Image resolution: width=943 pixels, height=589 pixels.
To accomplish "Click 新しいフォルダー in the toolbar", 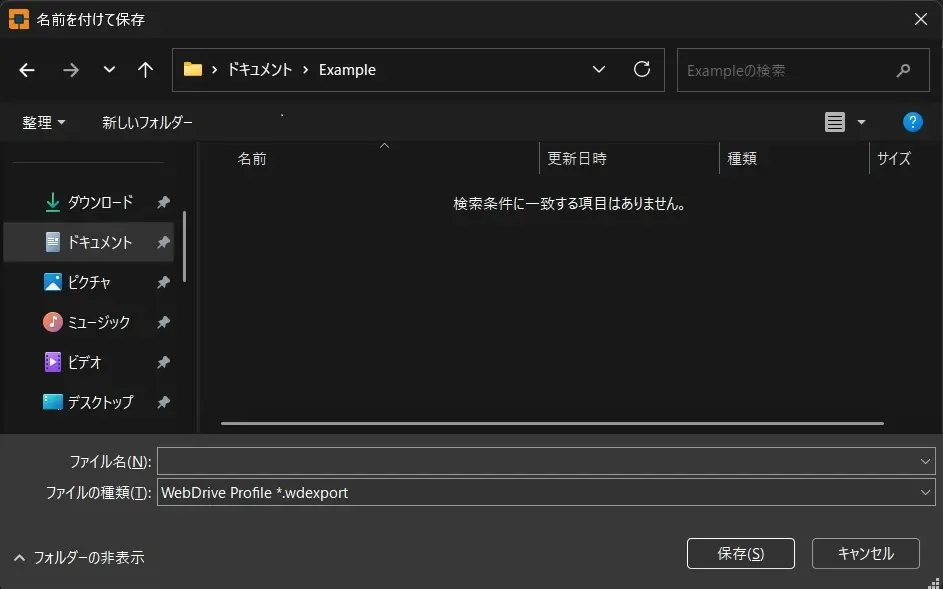I will pyautogui.click(x=147, y=122).
